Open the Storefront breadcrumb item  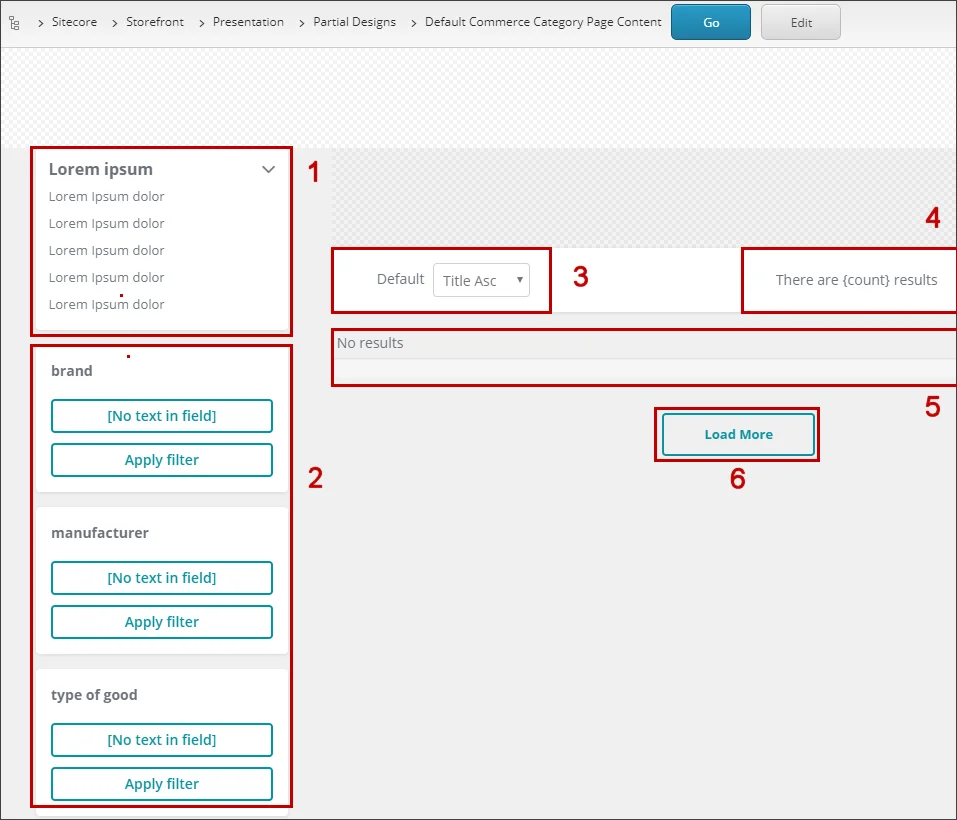click(x=154, y=22)
